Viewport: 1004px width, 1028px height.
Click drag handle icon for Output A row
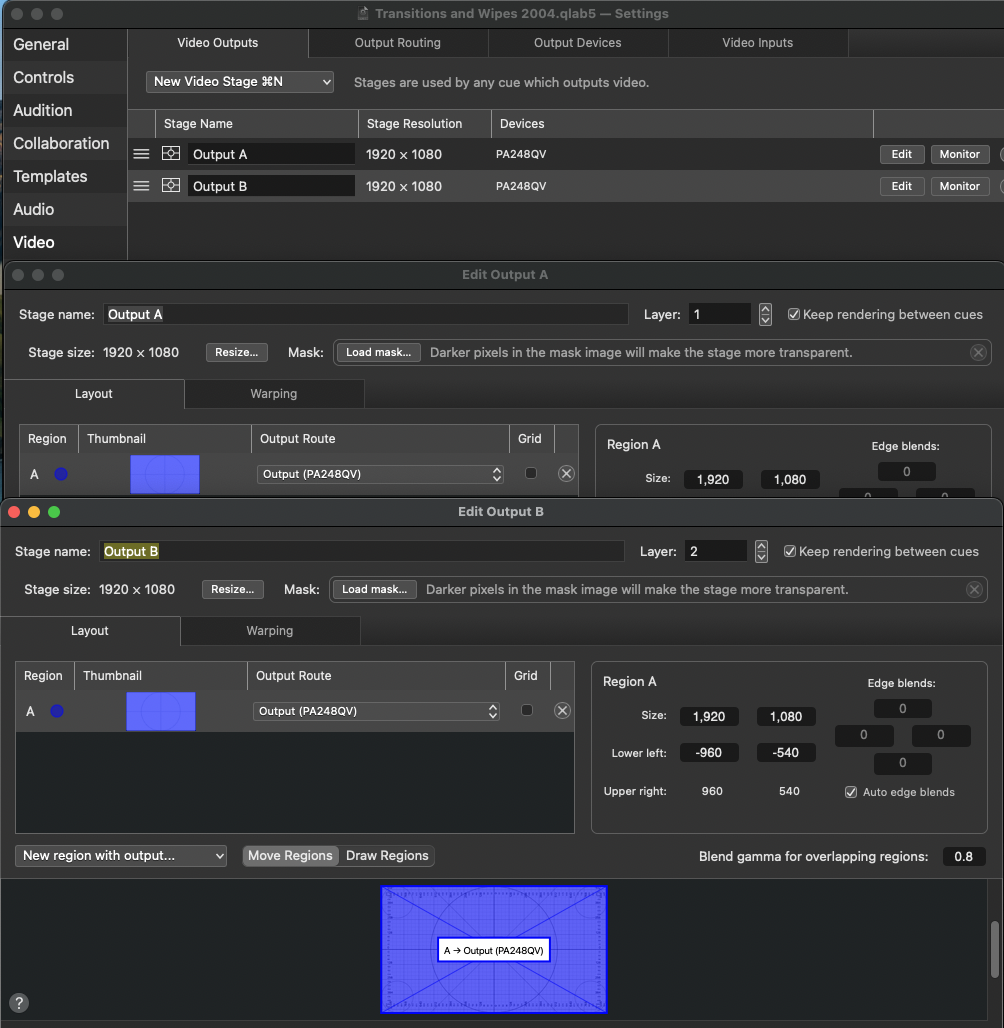point(141,154)
